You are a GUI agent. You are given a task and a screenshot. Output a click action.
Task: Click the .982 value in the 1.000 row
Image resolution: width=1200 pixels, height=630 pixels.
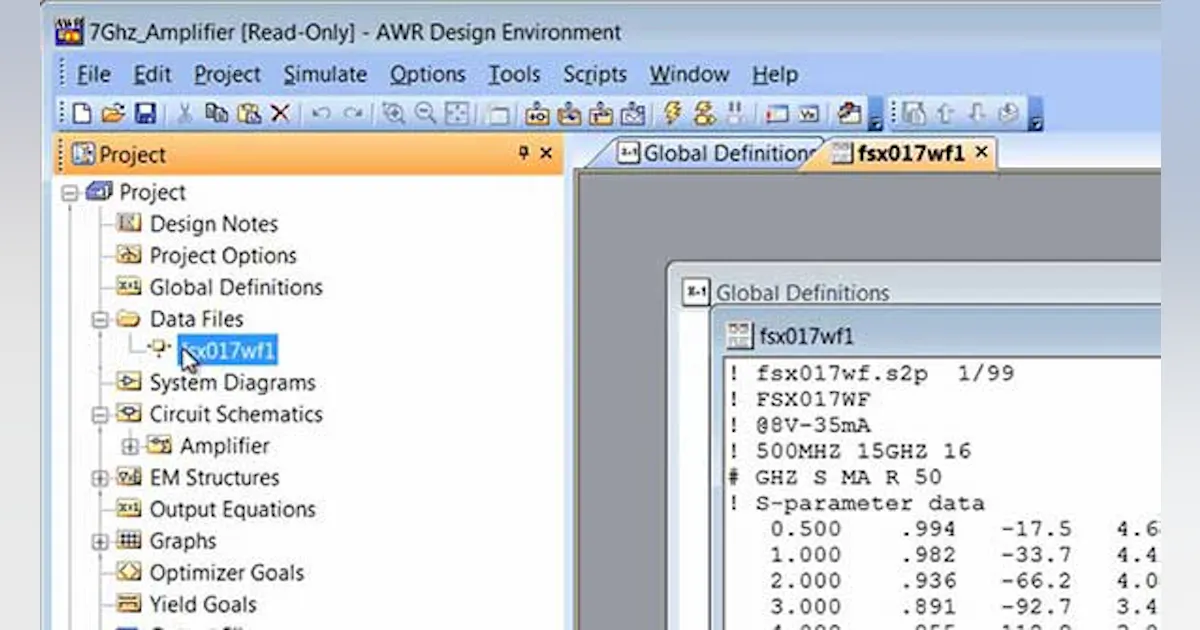[928, 555]
